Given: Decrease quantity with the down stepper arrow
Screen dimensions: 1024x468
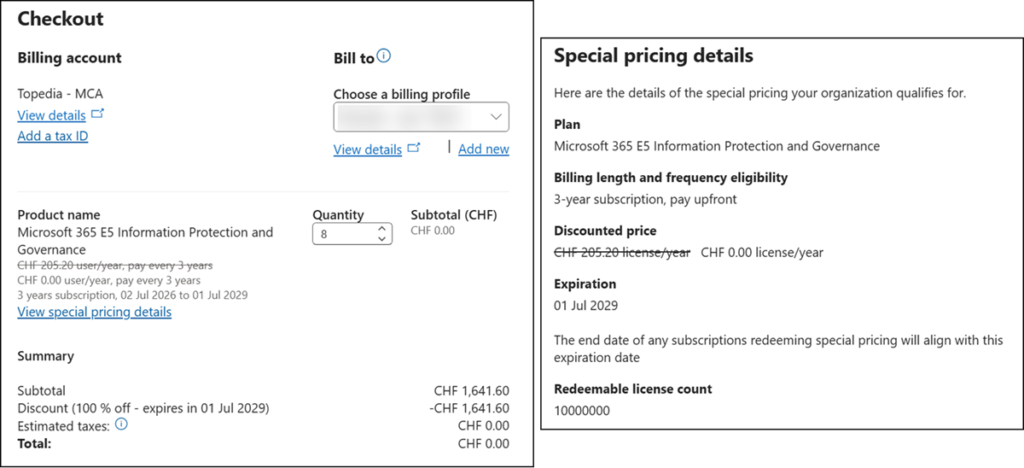Looking at the screenshot, I should point(382,238).
